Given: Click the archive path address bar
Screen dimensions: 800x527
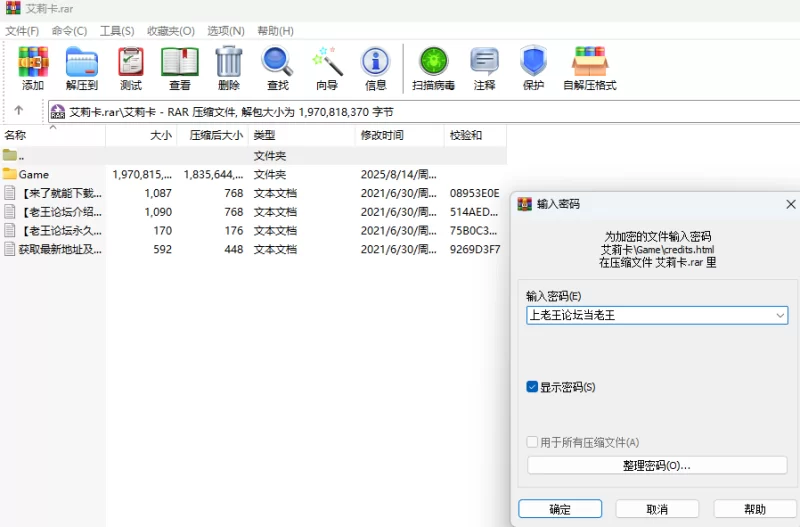Looking at the screenshot, I should click(x=423, y=112).
